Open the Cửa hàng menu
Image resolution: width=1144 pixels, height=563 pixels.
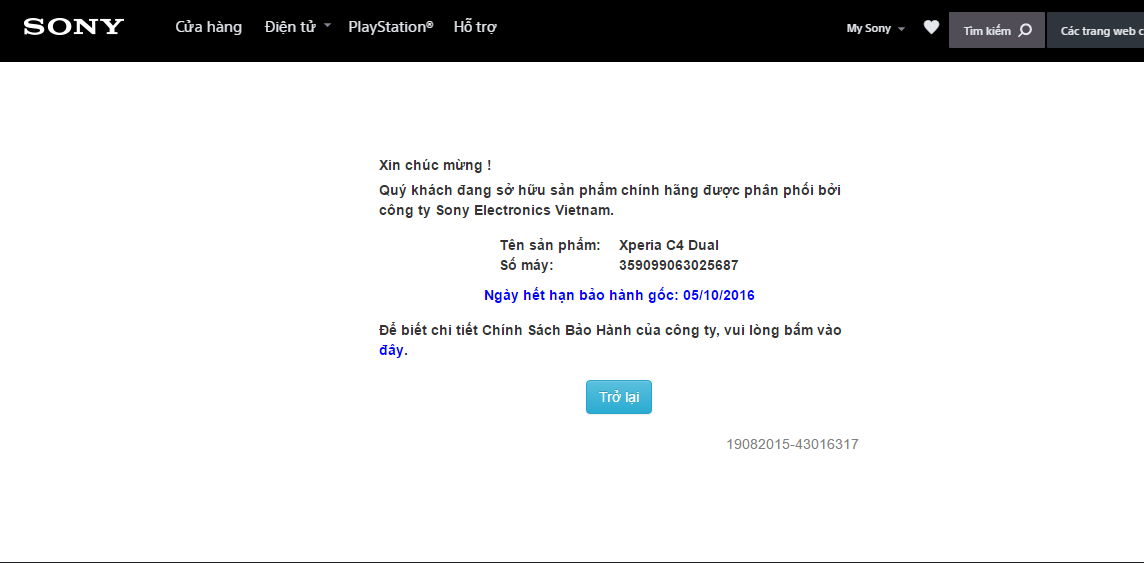(x=209, y=27)
